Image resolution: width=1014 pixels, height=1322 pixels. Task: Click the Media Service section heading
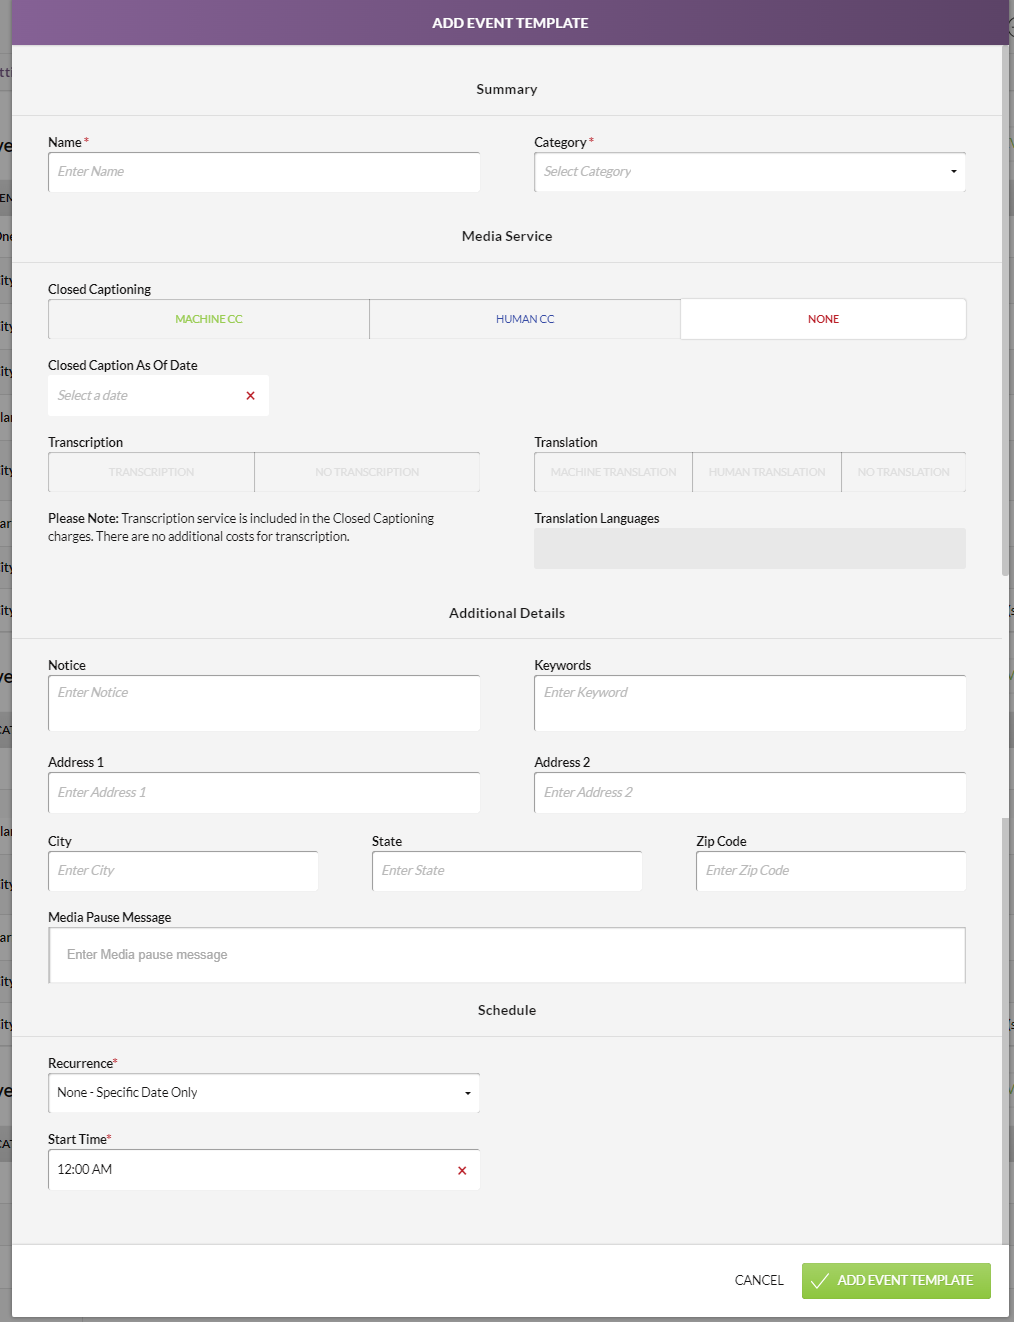tap(507, 236)
